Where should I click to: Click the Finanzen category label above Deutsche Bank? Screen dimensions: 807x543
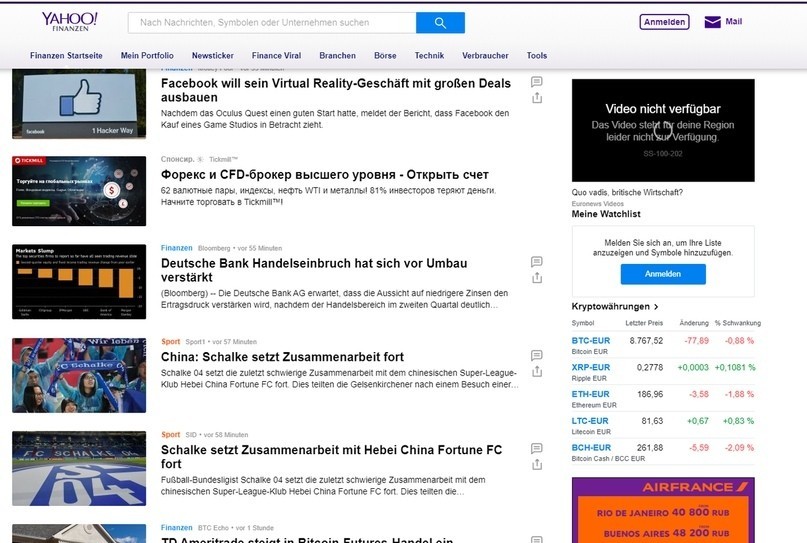coord(177,248)
